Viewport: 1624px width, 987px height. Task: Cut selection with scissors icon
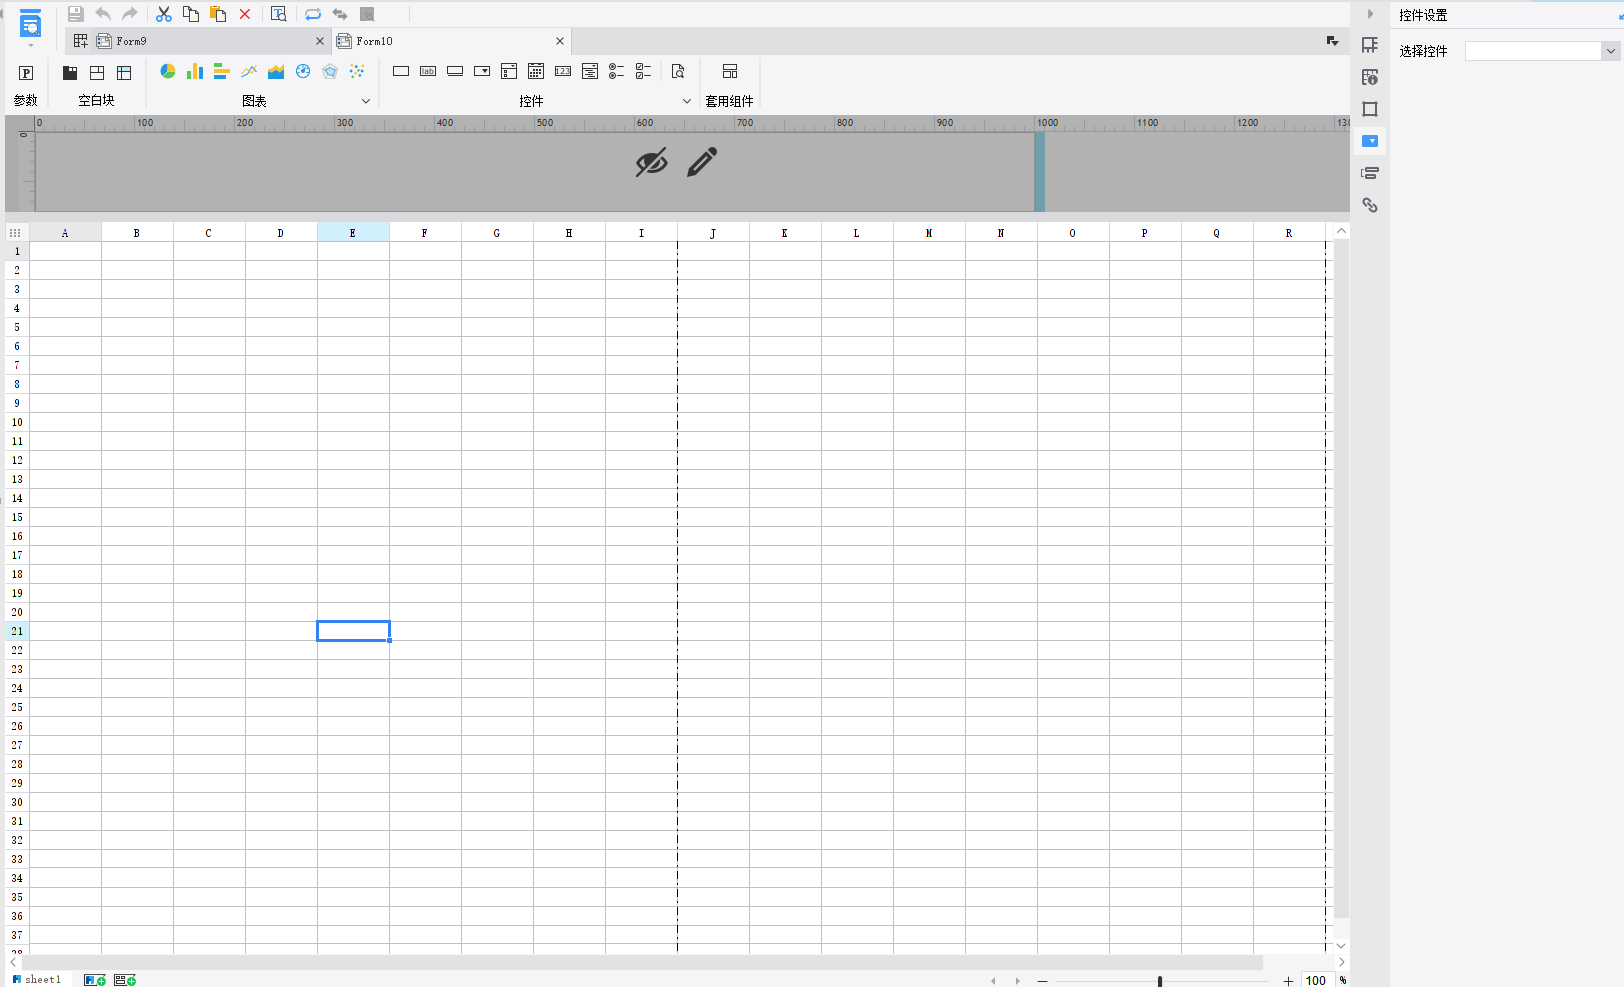point(164,14)
